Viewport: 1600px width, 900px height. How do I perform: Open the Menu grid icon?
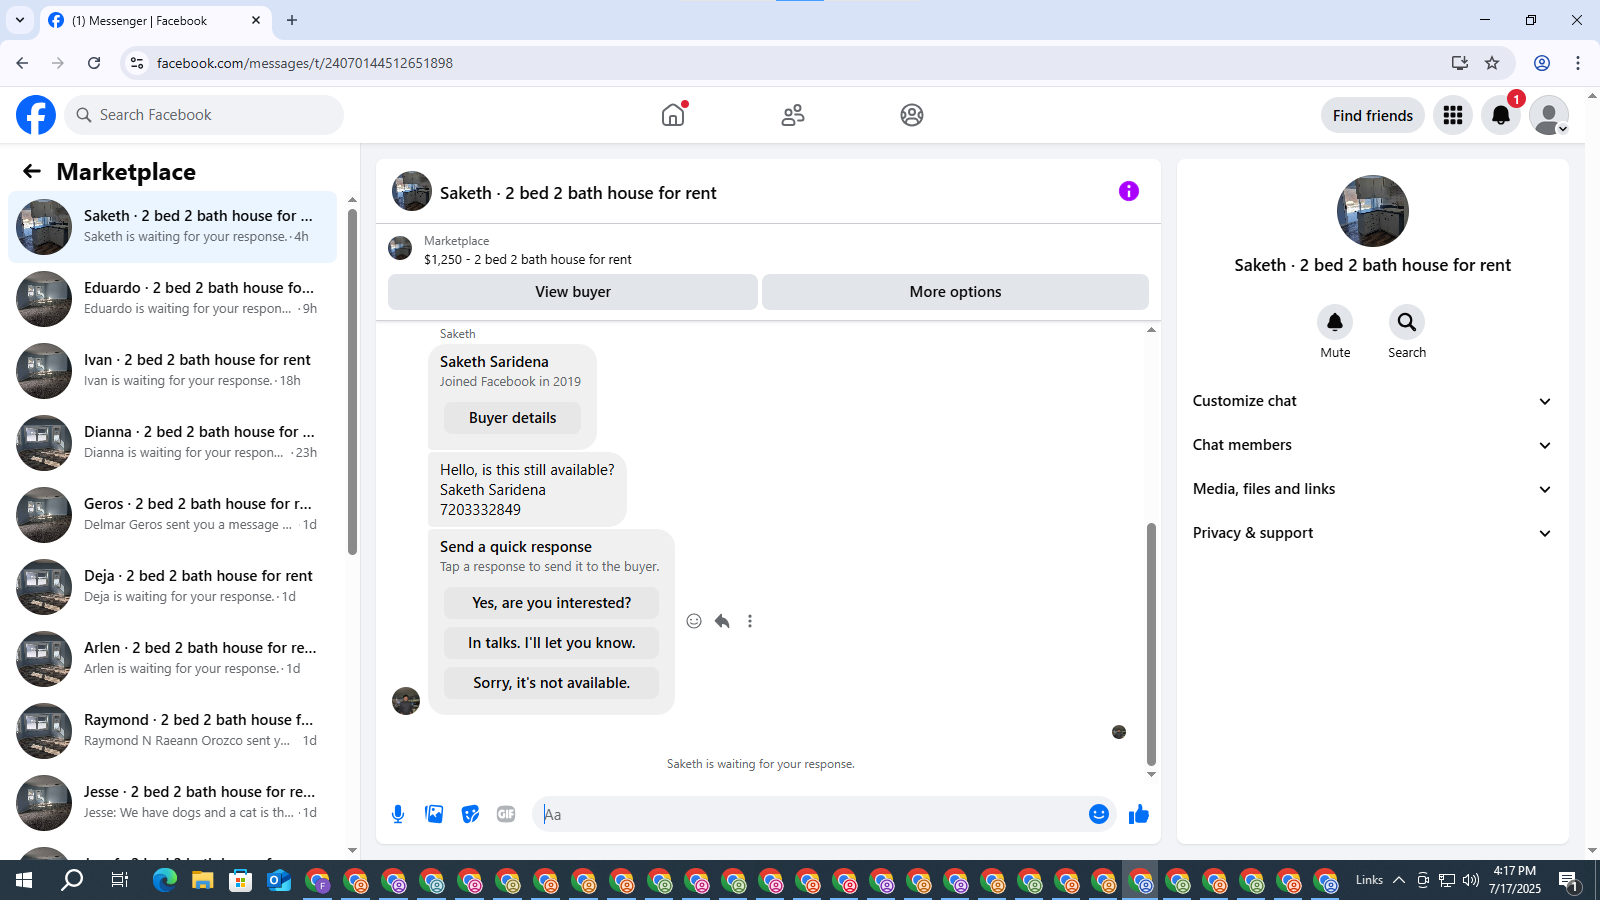coord(1453,115)
